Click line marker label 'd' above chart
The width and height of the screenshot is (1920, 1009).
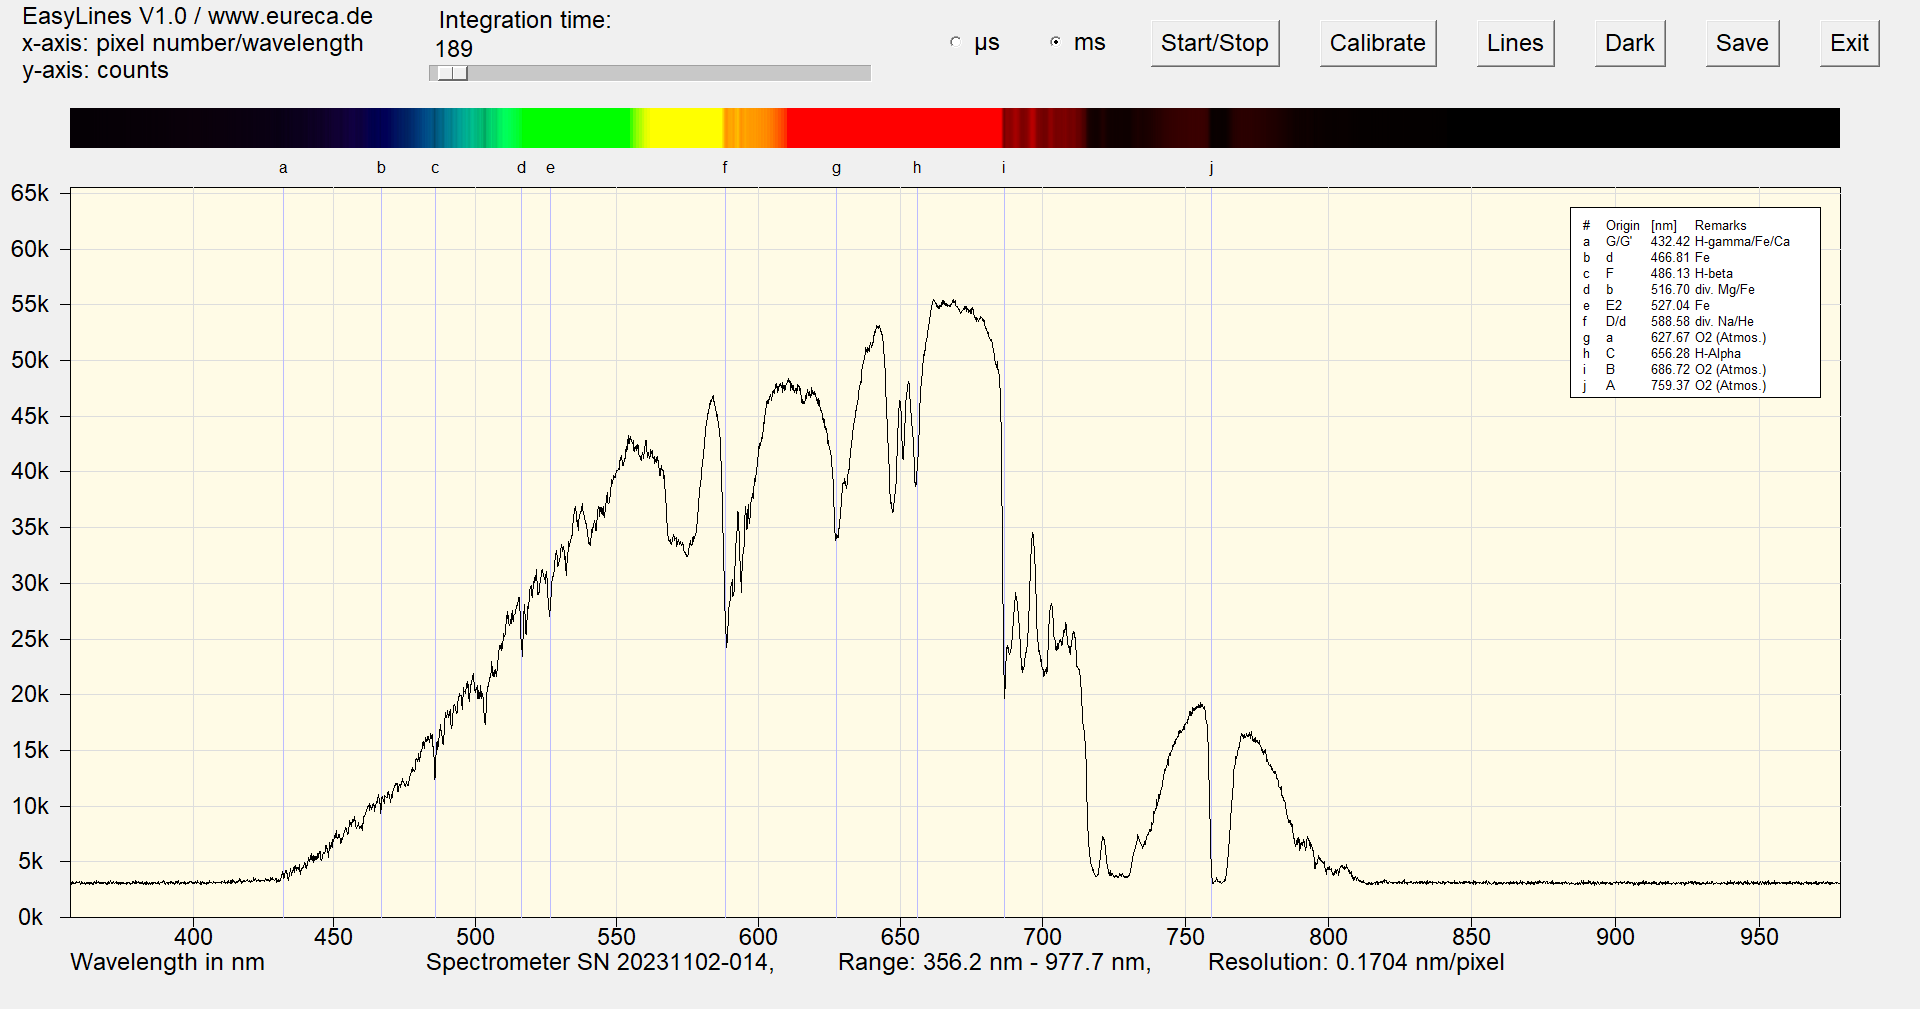click(x=521, y=168)
